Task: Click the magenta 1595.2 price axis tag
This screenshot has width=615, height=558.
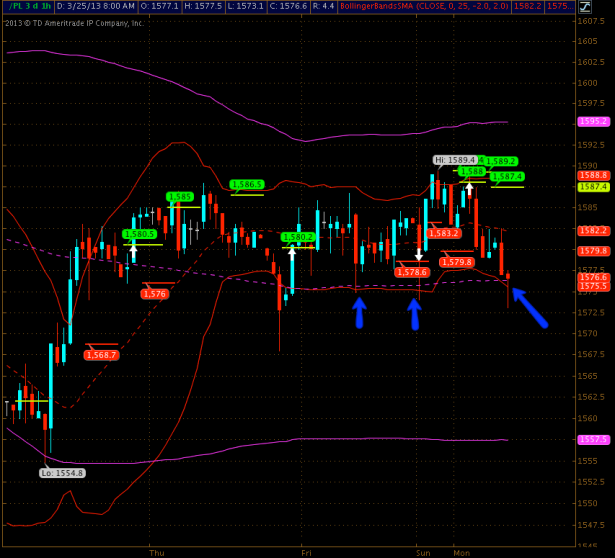Action: click(x=593, y=121)
